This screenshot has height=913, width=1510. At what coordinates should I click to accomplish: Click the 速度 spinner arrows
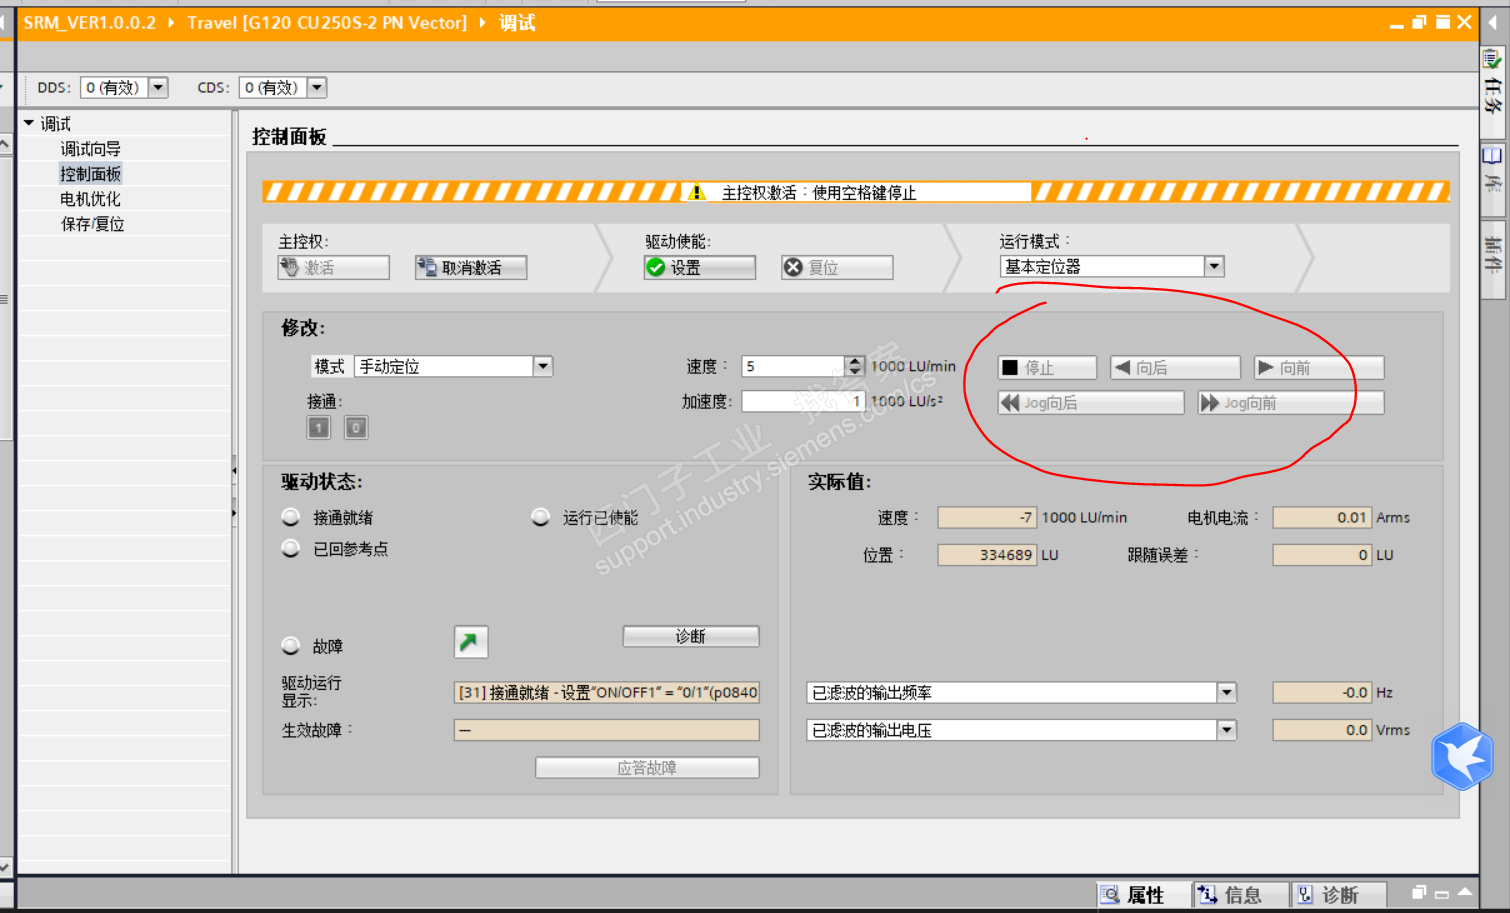pos(854,366)
